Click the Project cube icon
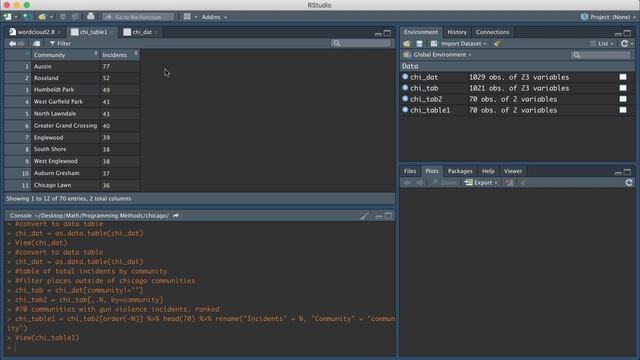This screenshot has height=360, width=640. click(x=584, y=17)
